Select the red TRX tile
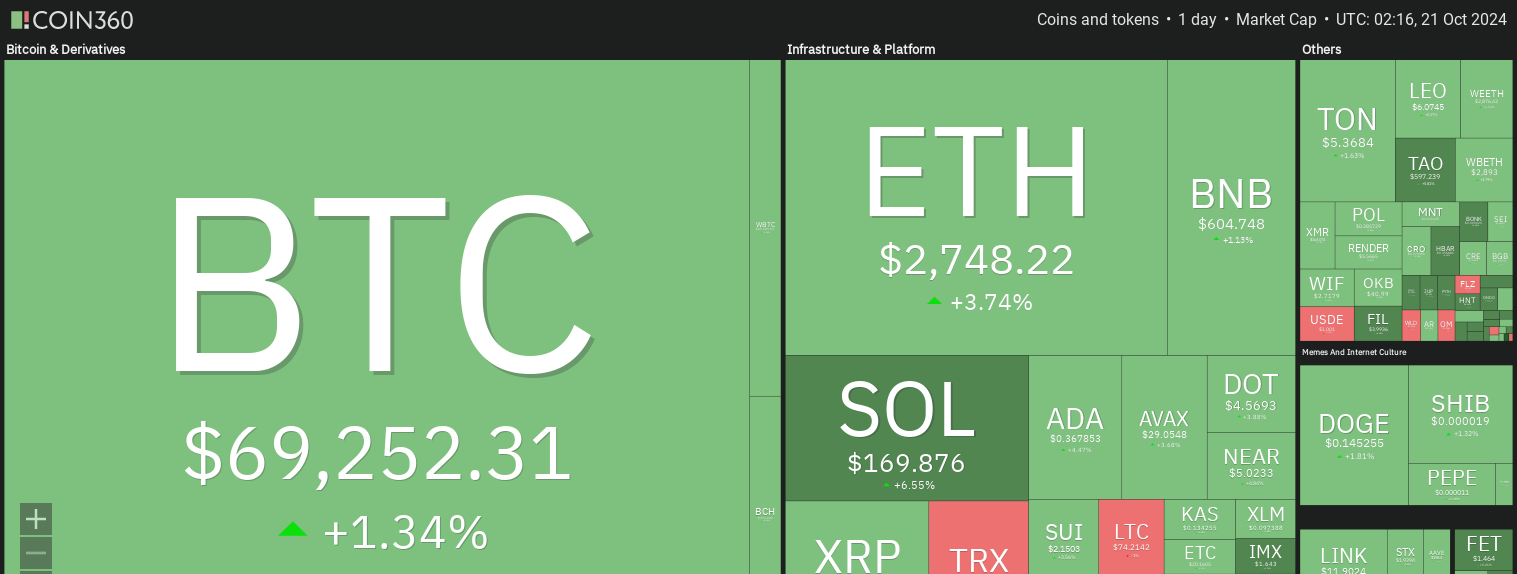The width and height of the screenshot is (1517, 574). 978,540
